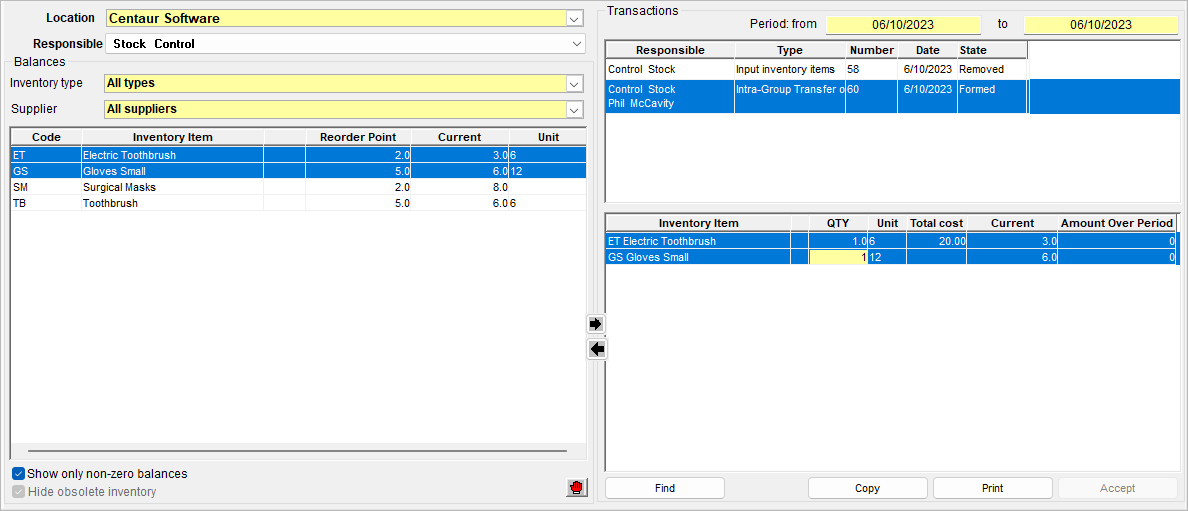The width and height of the screenshot is (1188, 511).
Task: Select the Electric Toothbrush balance row
Action: click(298, 155)
